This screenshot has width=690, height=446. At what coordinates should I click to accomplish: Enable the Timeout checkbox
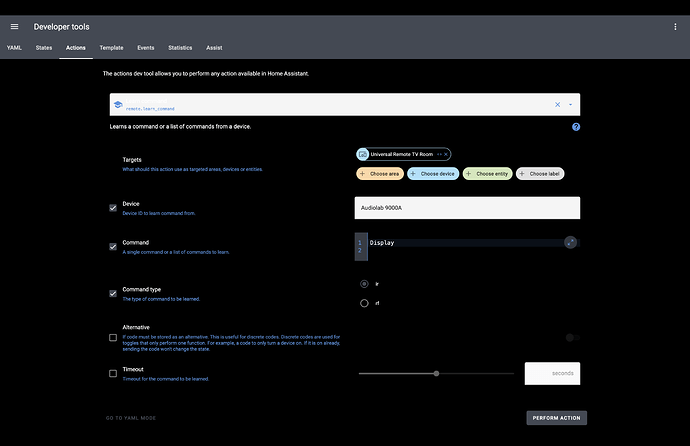[x=113, y=373]
